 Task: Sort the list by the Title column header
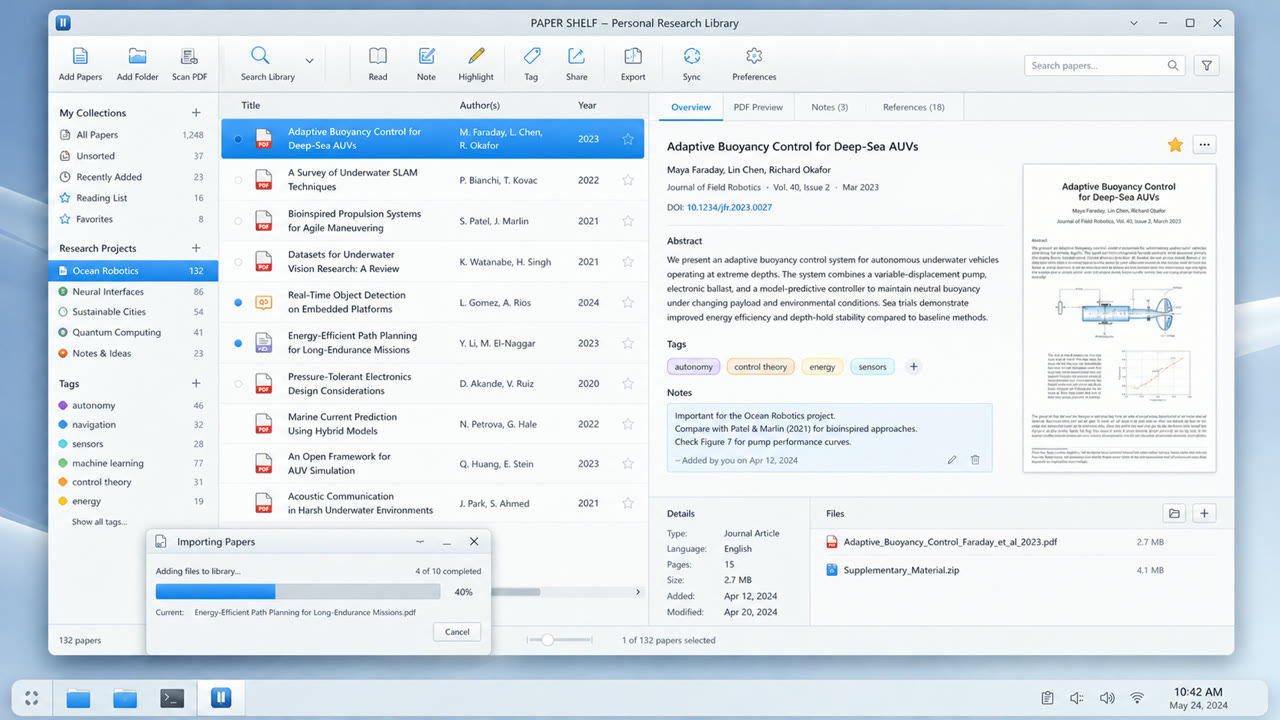[x=251, y=105]
